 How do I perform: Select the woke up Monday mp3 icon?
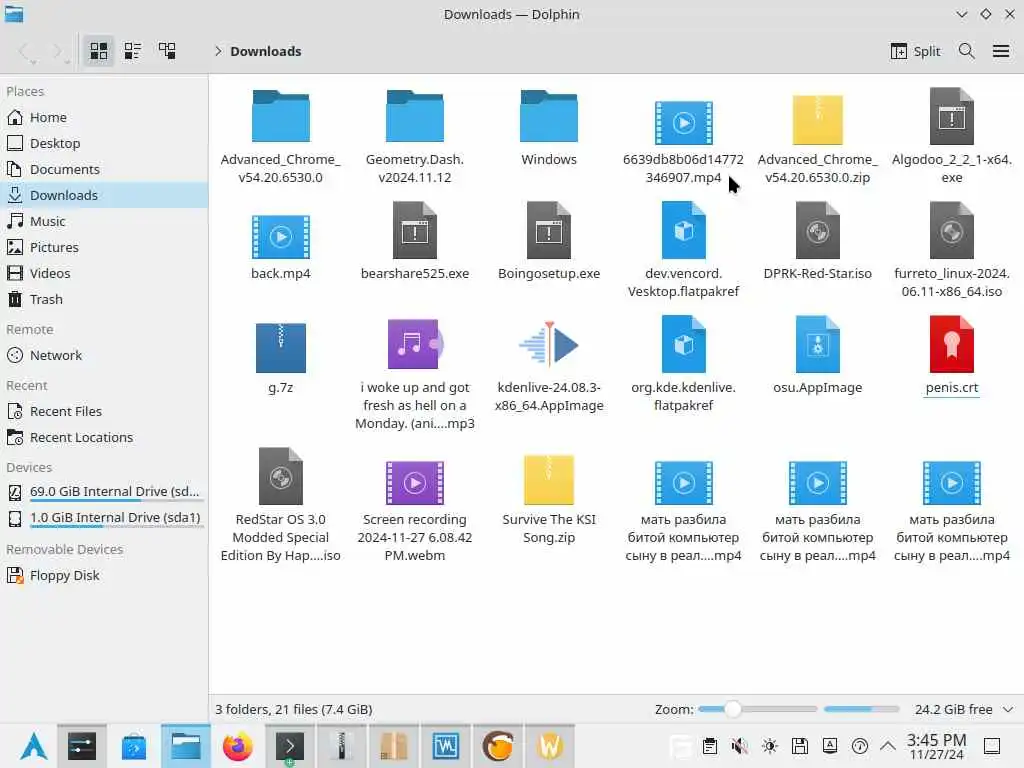tap(415, 344)
